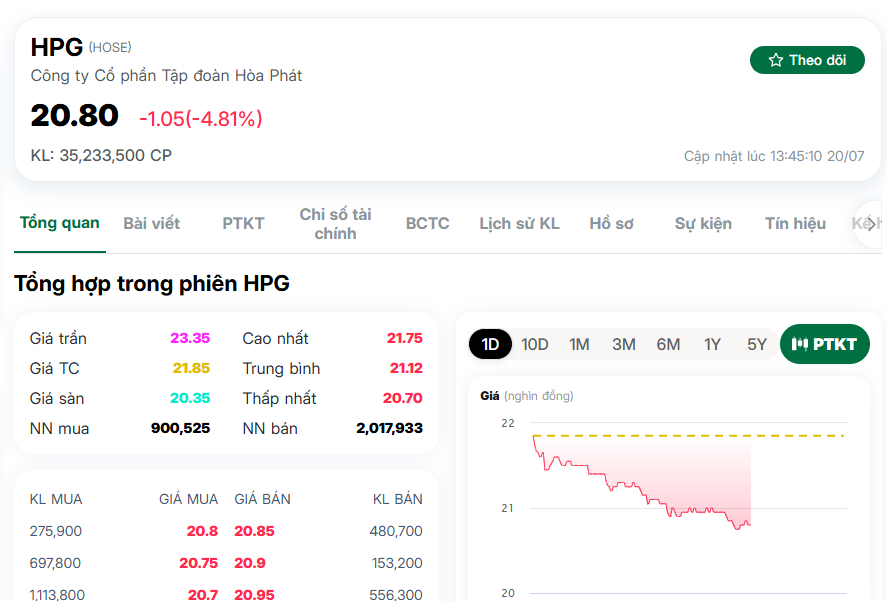The image size is (887, 601).
Task: Switch to the Tổng quan tab
Action: tap(59, 223)
